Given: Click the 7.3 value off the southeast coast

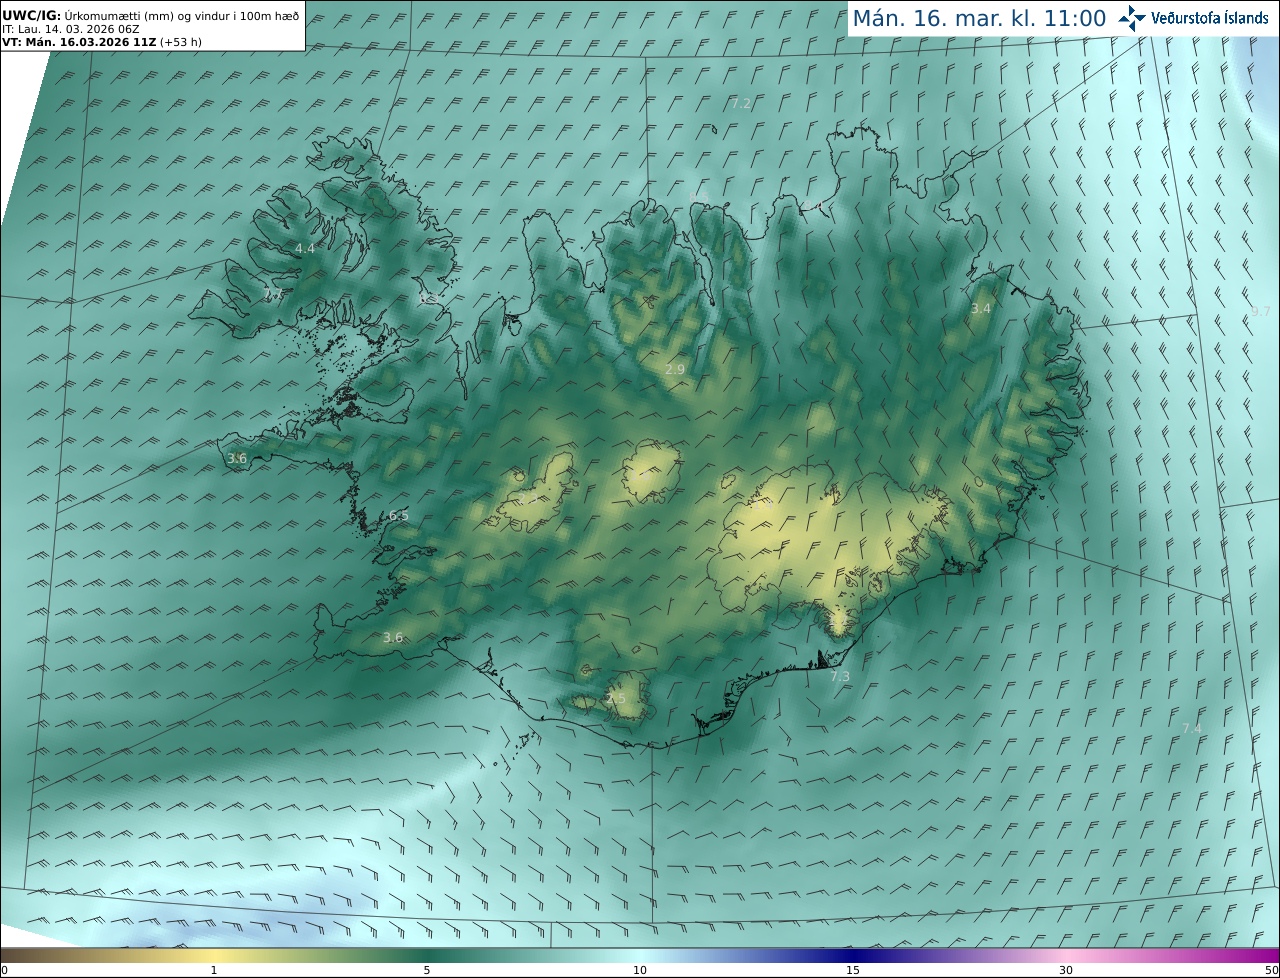Looking at the screenshot, I should coord(840,676).
